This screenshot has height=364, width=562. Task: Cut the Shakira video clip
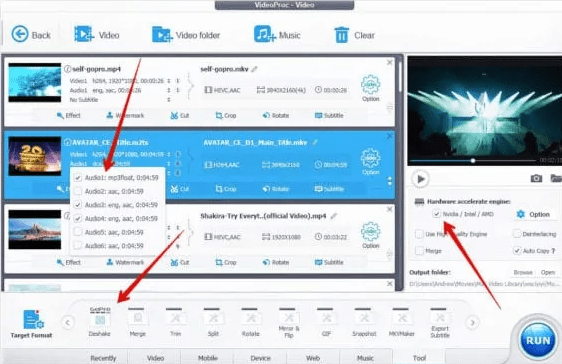180,262
